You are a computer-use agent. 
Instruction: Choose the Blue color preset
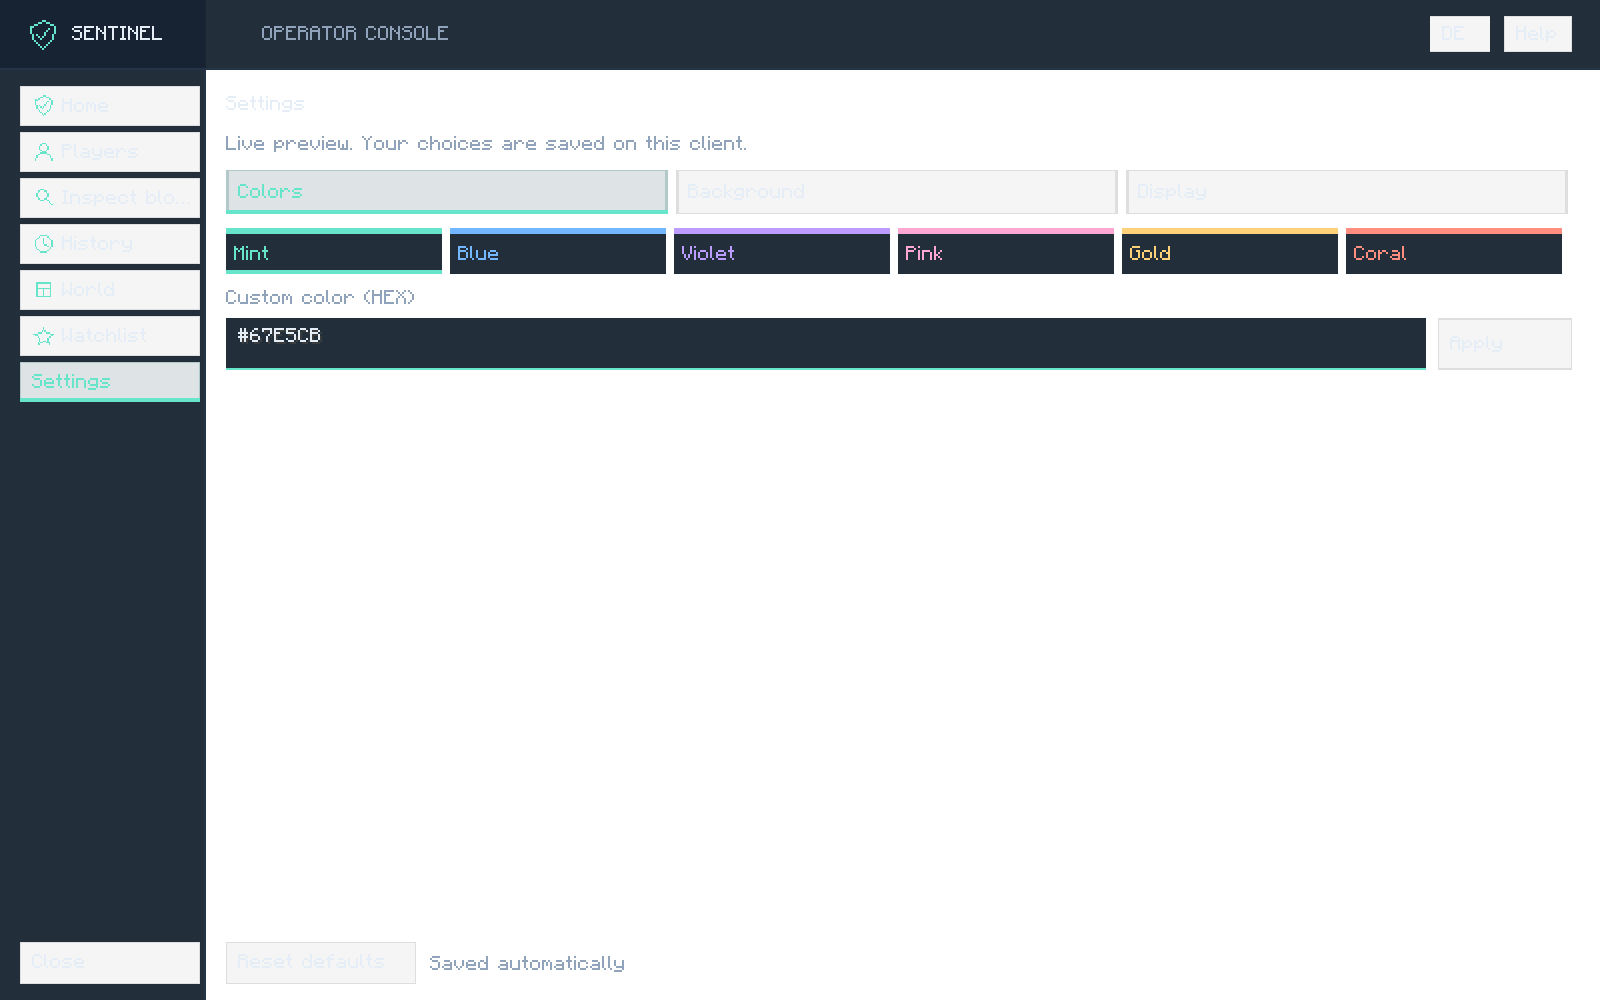tap(558, 251)
